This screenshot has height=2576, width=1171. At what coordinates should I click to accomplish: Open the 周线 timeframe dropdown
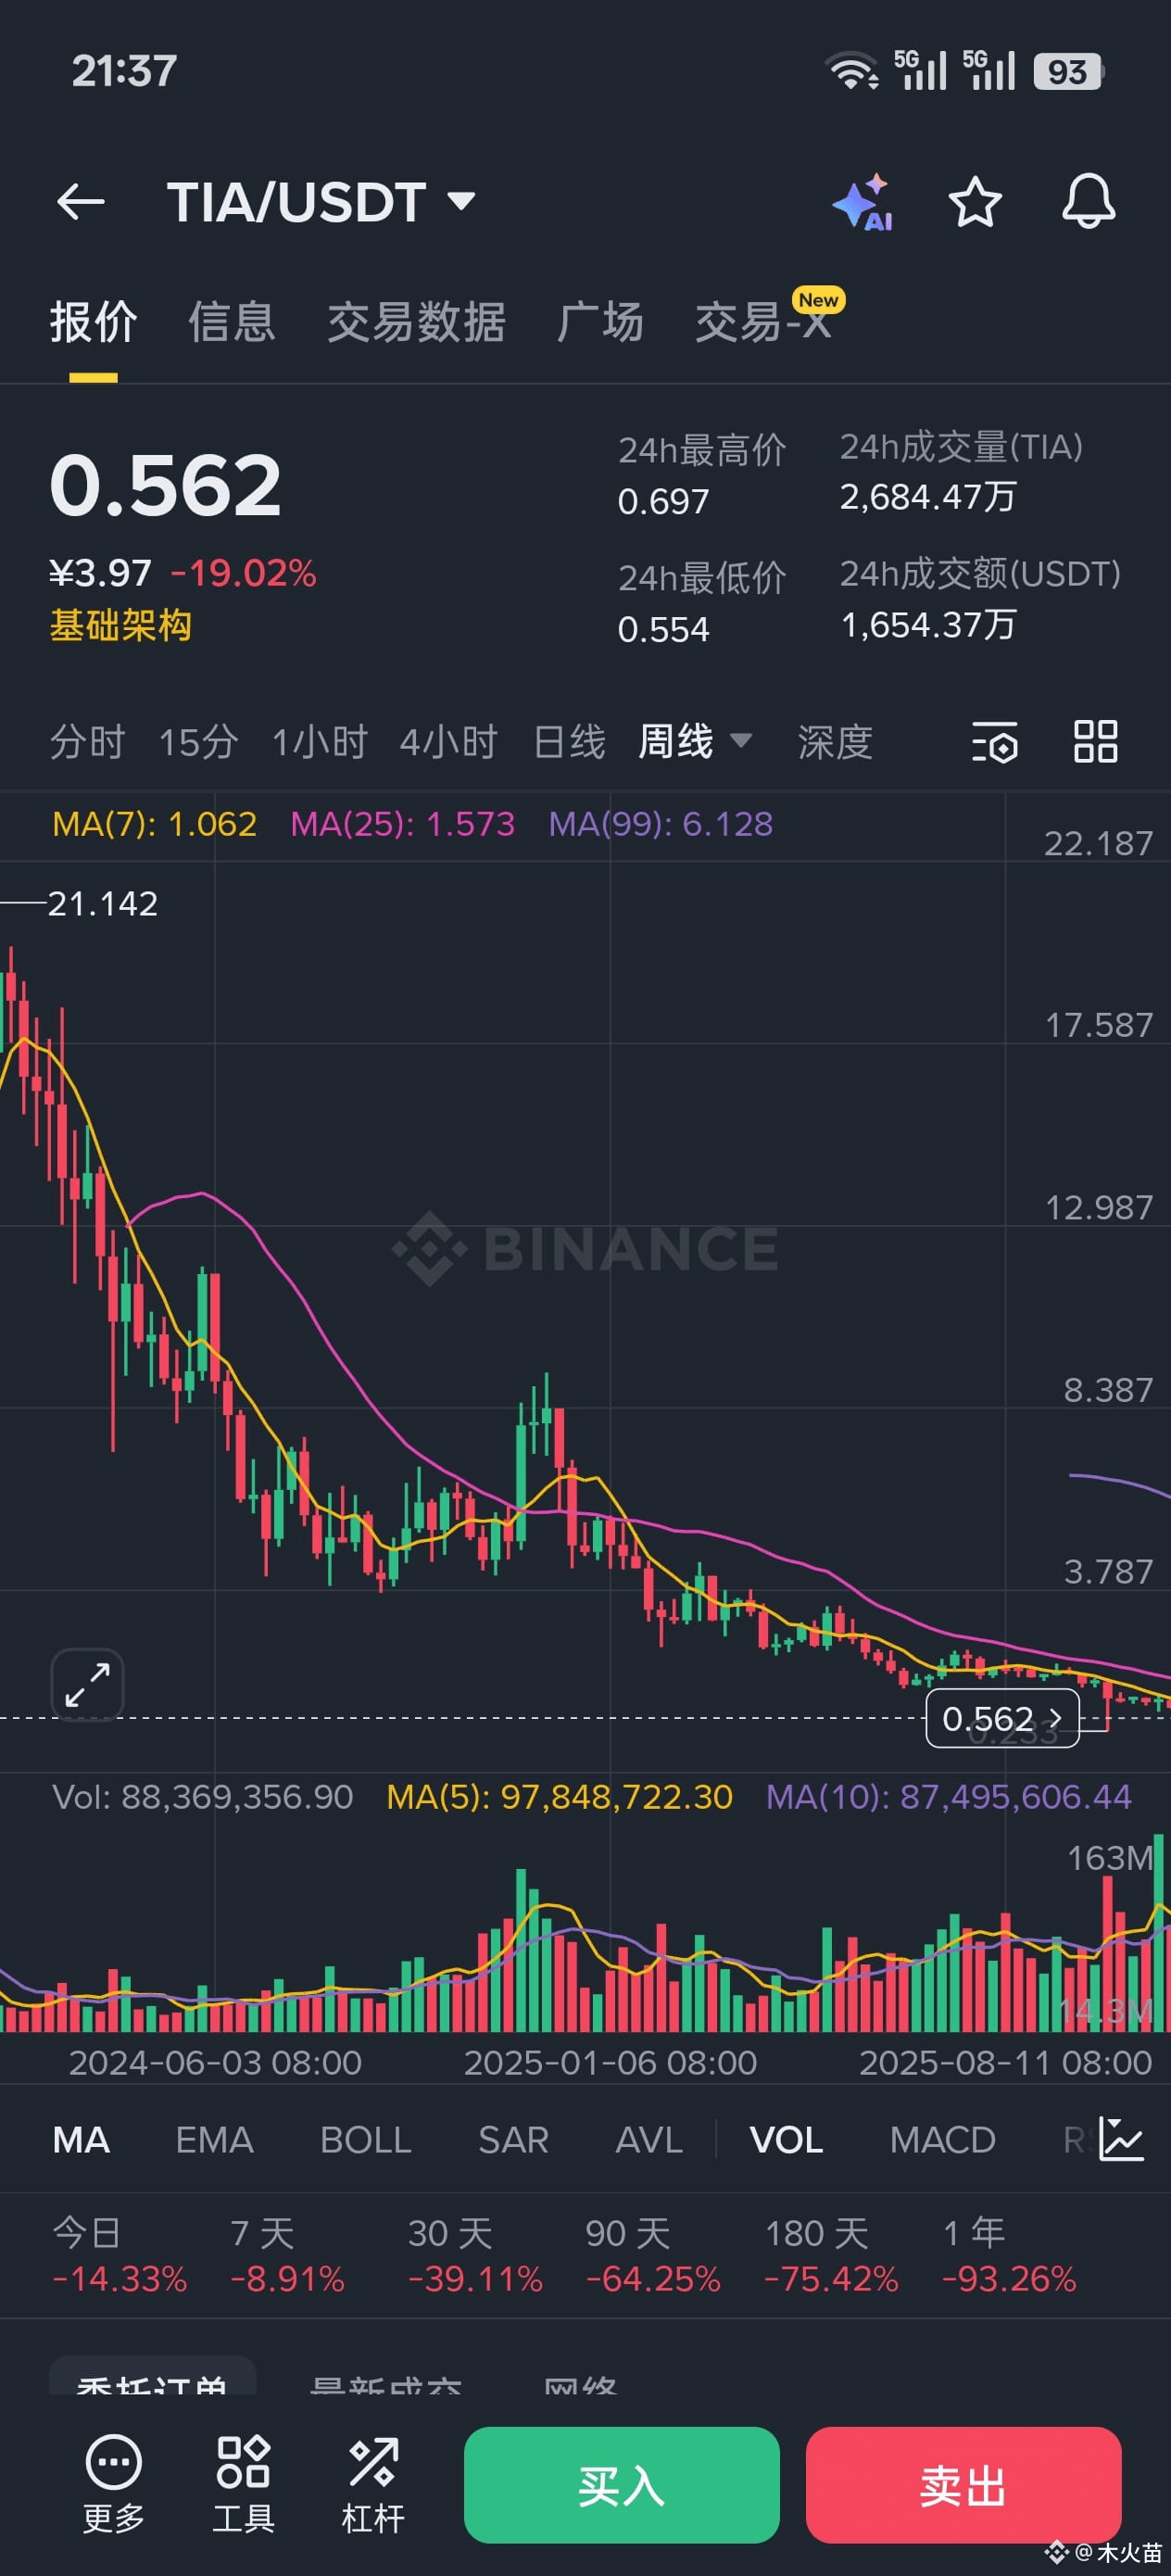point(695,742)
